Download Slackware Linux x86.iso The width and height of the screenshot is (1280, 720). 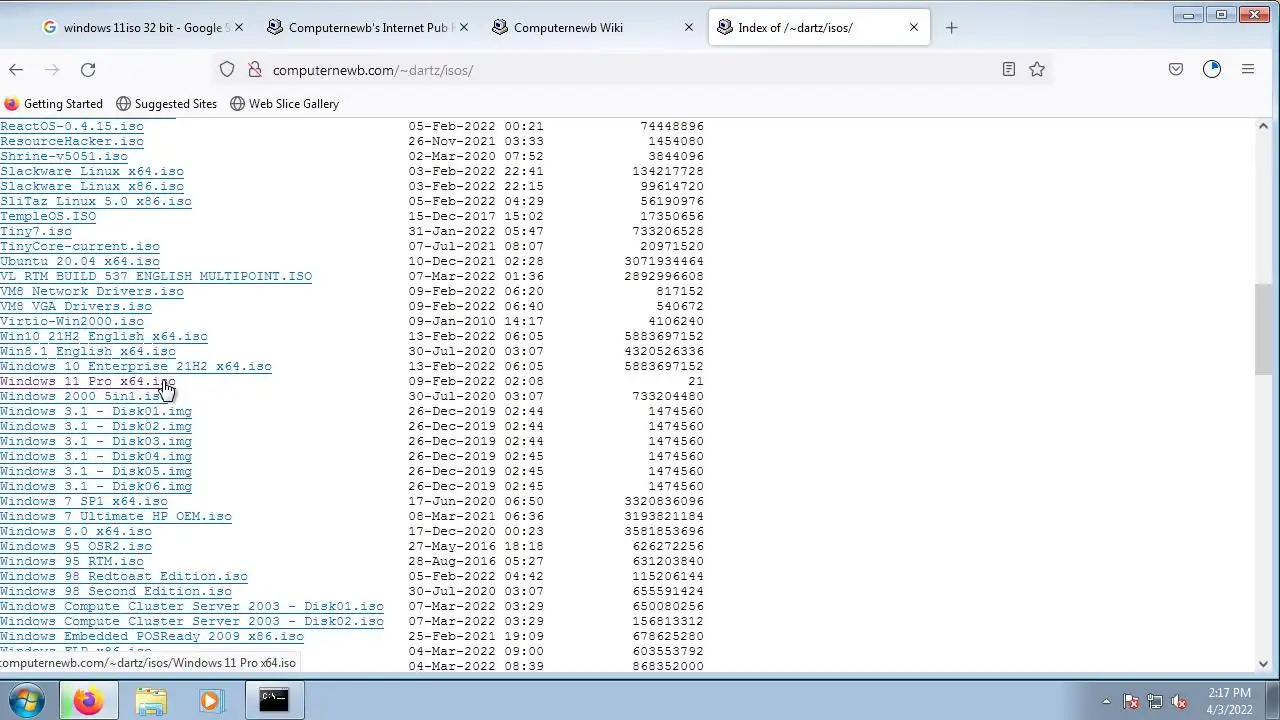(x=92, y=186)
